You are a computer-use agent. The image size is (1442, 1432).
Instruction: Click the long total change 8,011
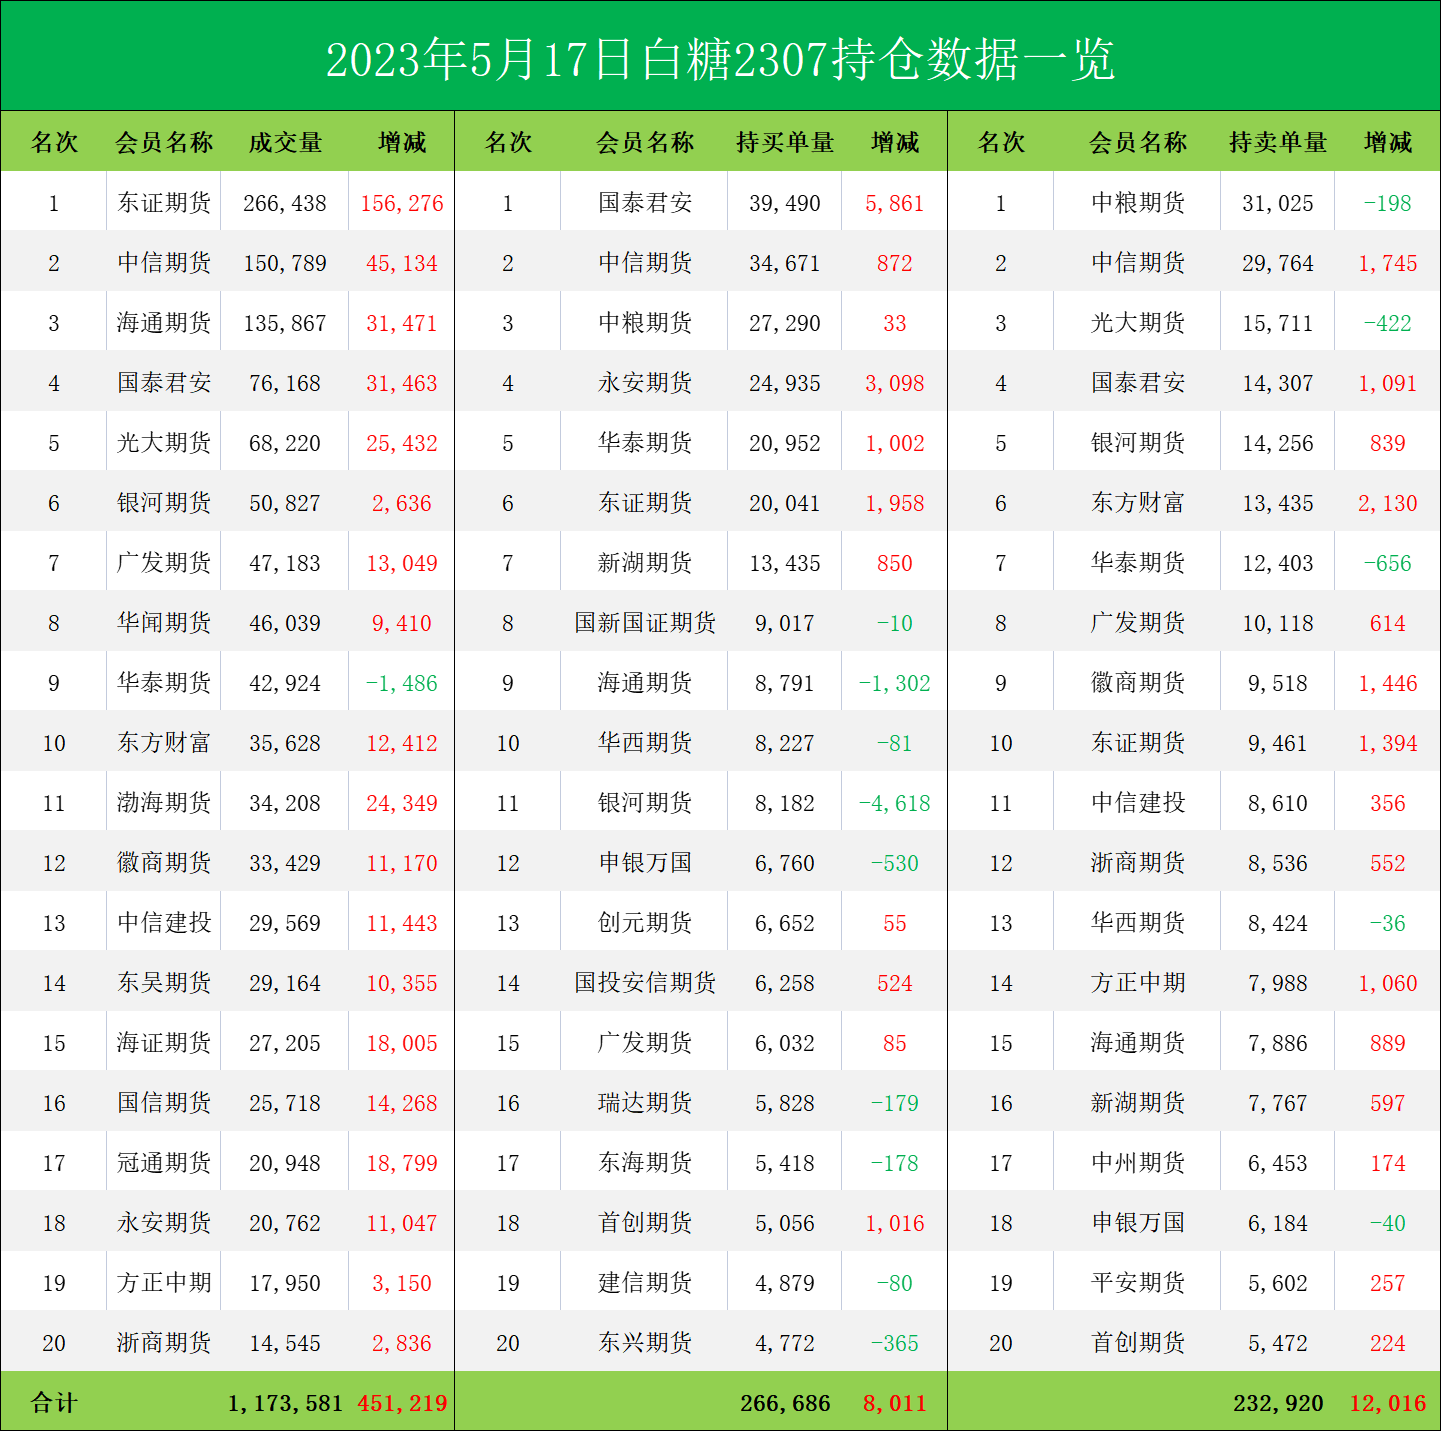(895, 1403)
